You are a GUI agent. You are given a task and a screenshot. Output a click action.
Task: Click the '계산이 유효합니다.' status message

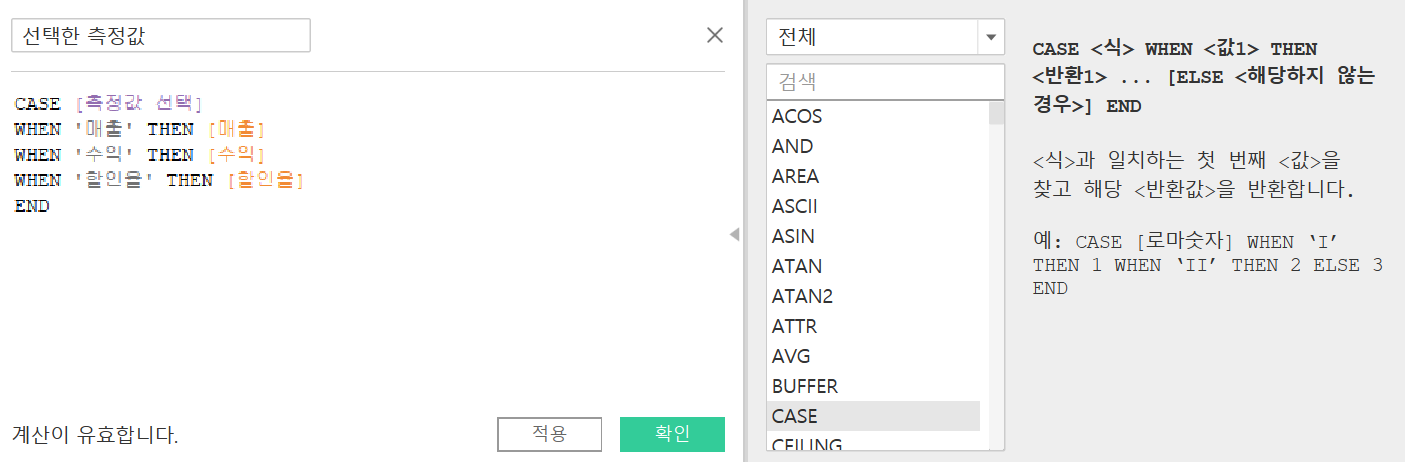pos(96,435)
